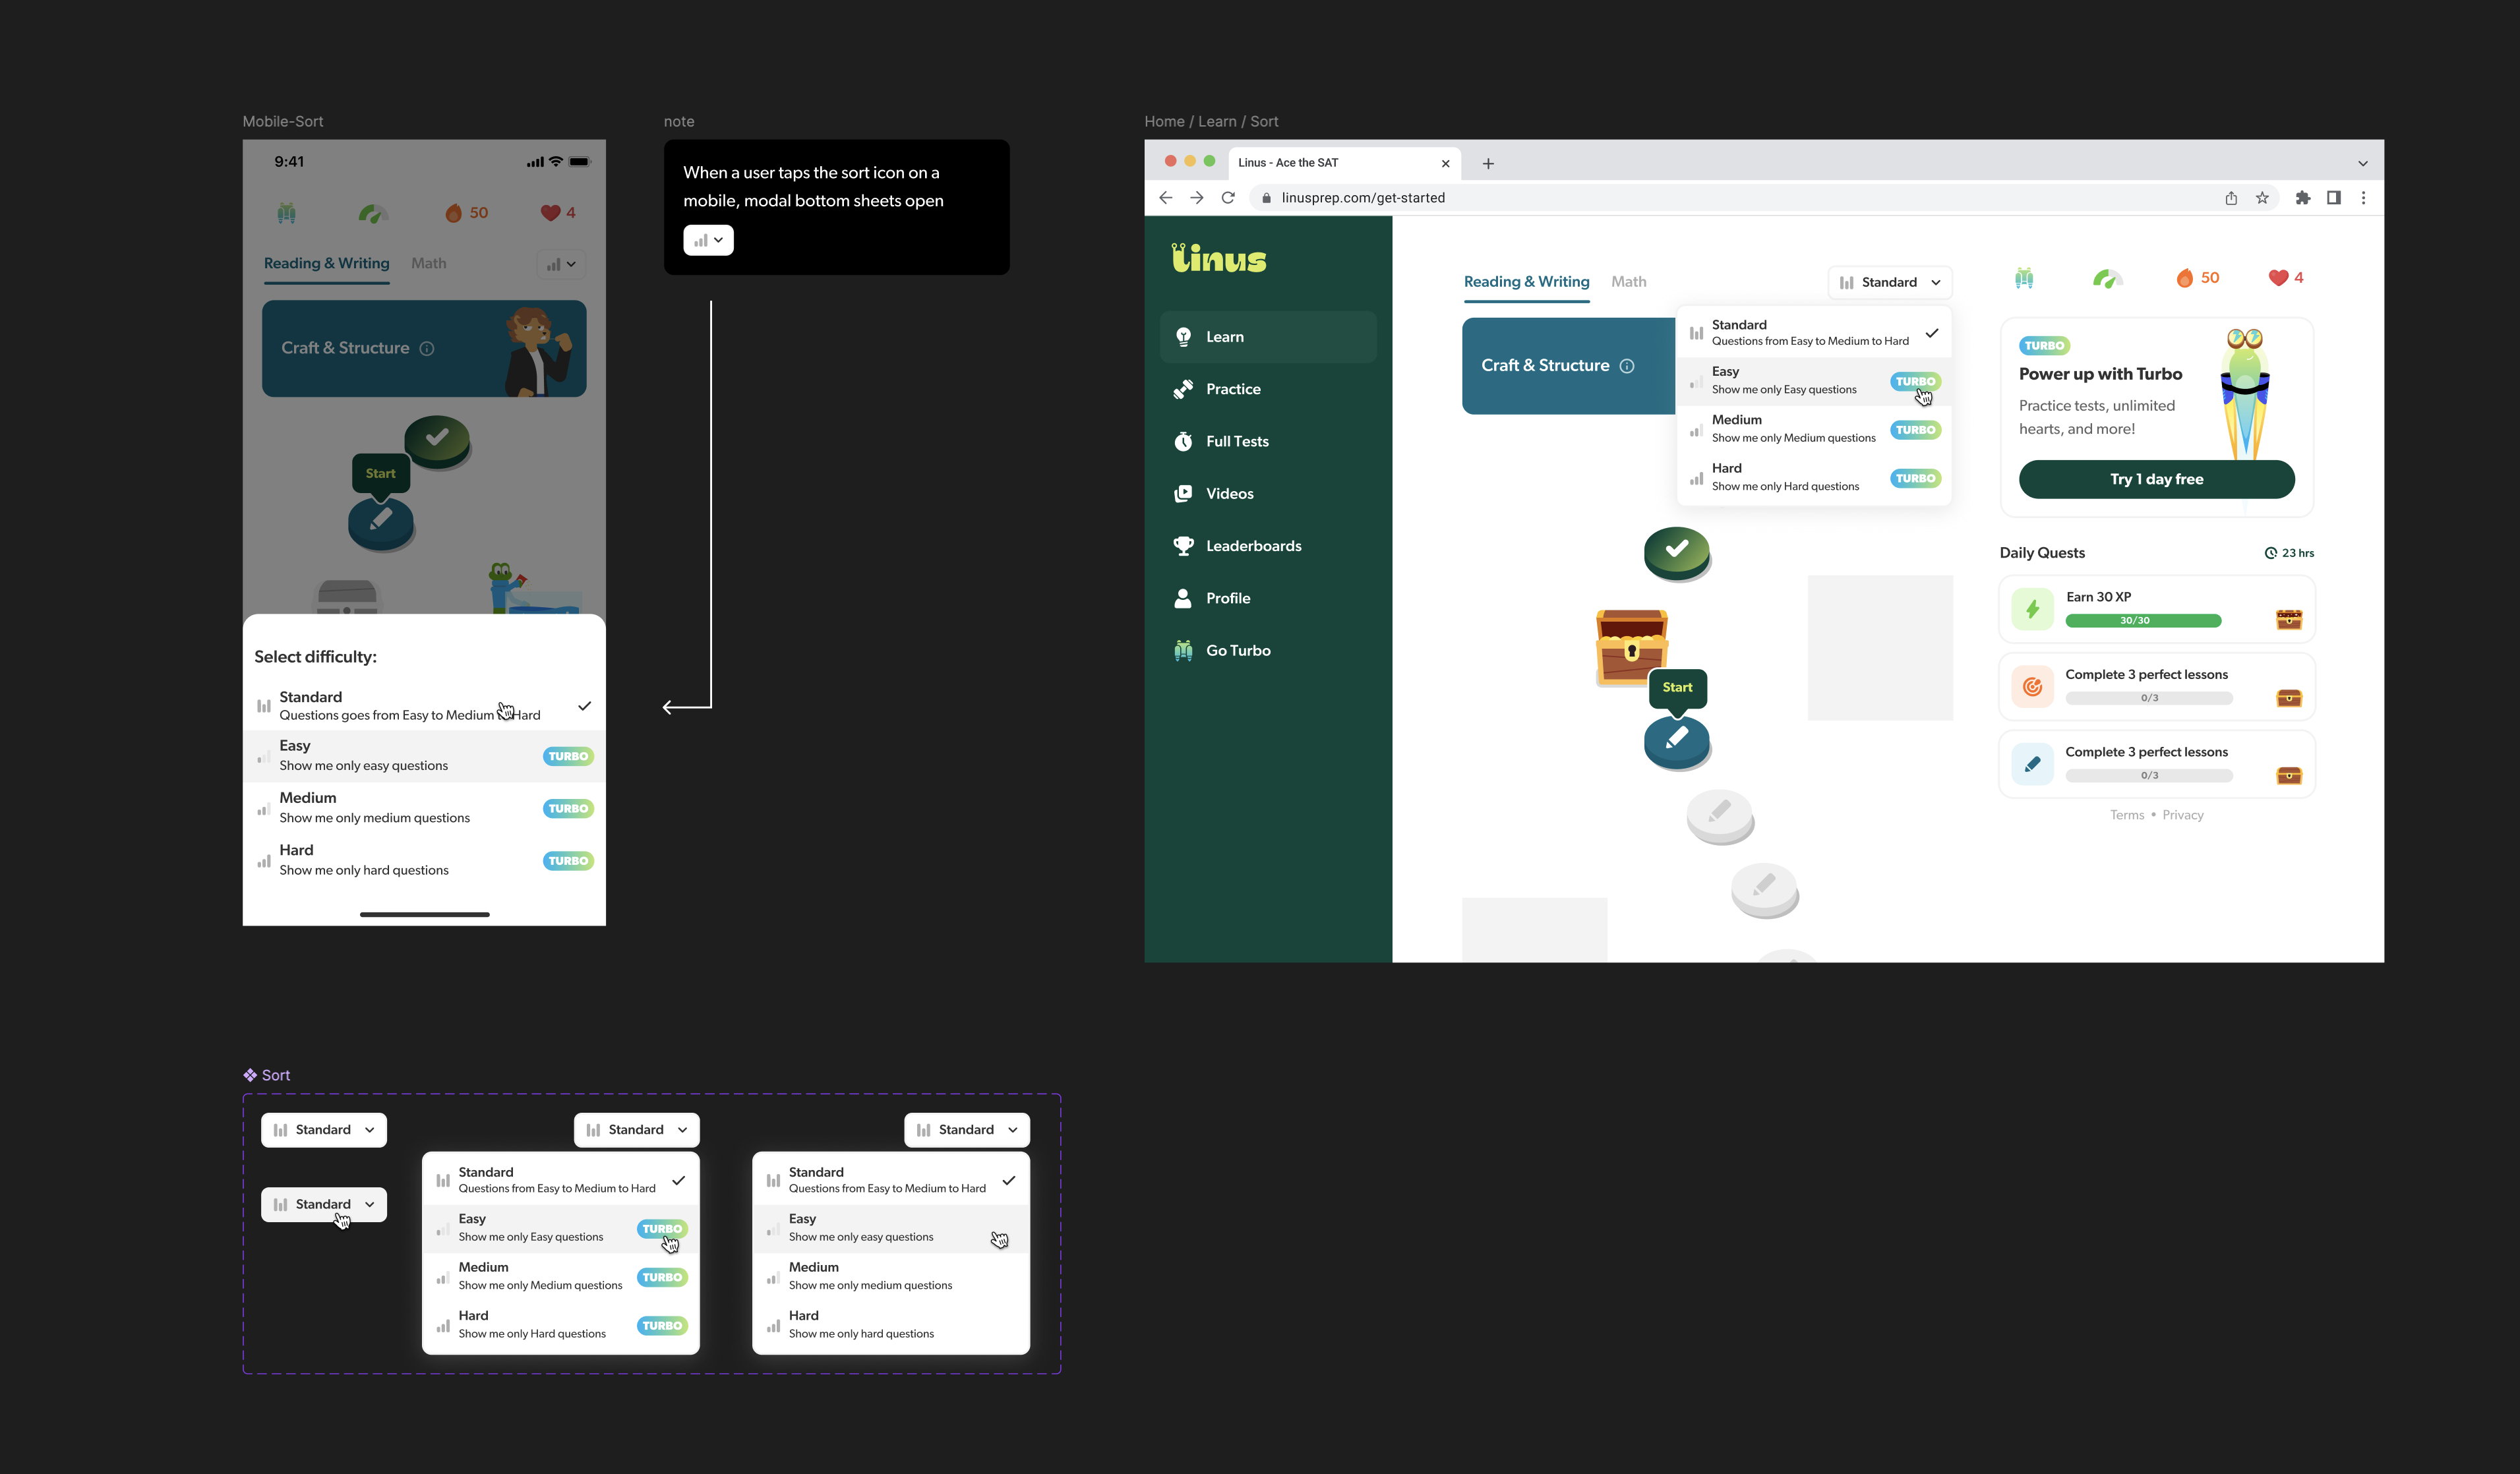The height and width of the screenshot is (1474, 2520).
Task: Open the Standard sort dropdown in browser page
Action: (x=1889, y=283)
